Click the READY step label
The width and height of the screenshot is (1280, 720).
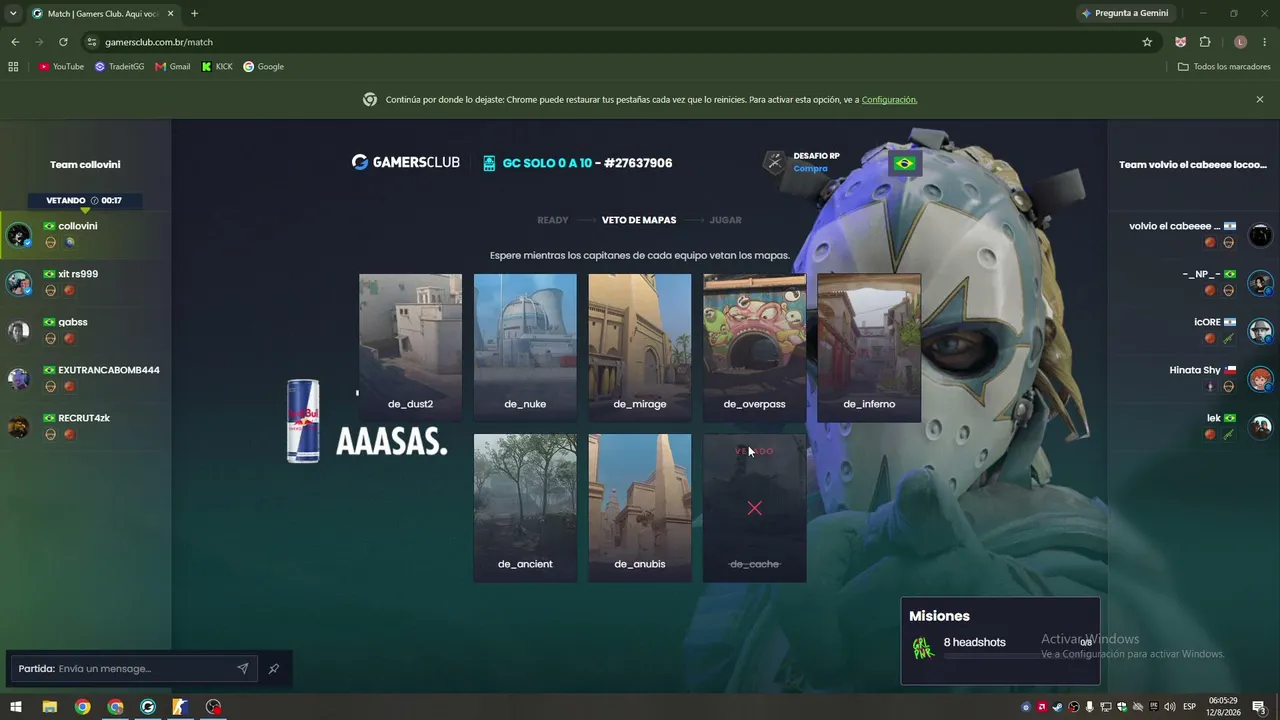pyautogui.click(x=553, y=220)
